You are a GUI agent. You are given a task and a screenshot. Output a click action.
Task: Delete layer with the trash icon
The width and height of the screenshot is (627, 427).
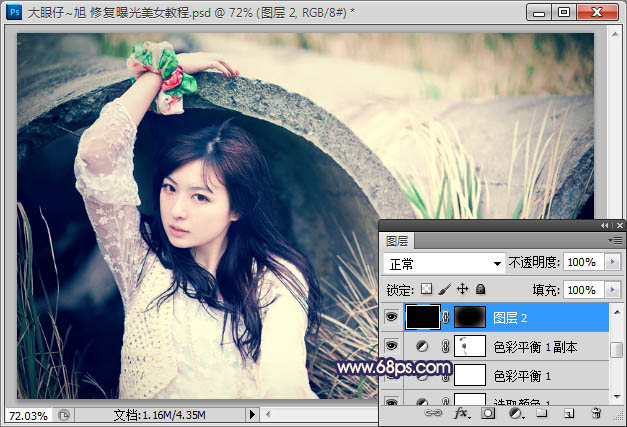click(x=596, y=413)
